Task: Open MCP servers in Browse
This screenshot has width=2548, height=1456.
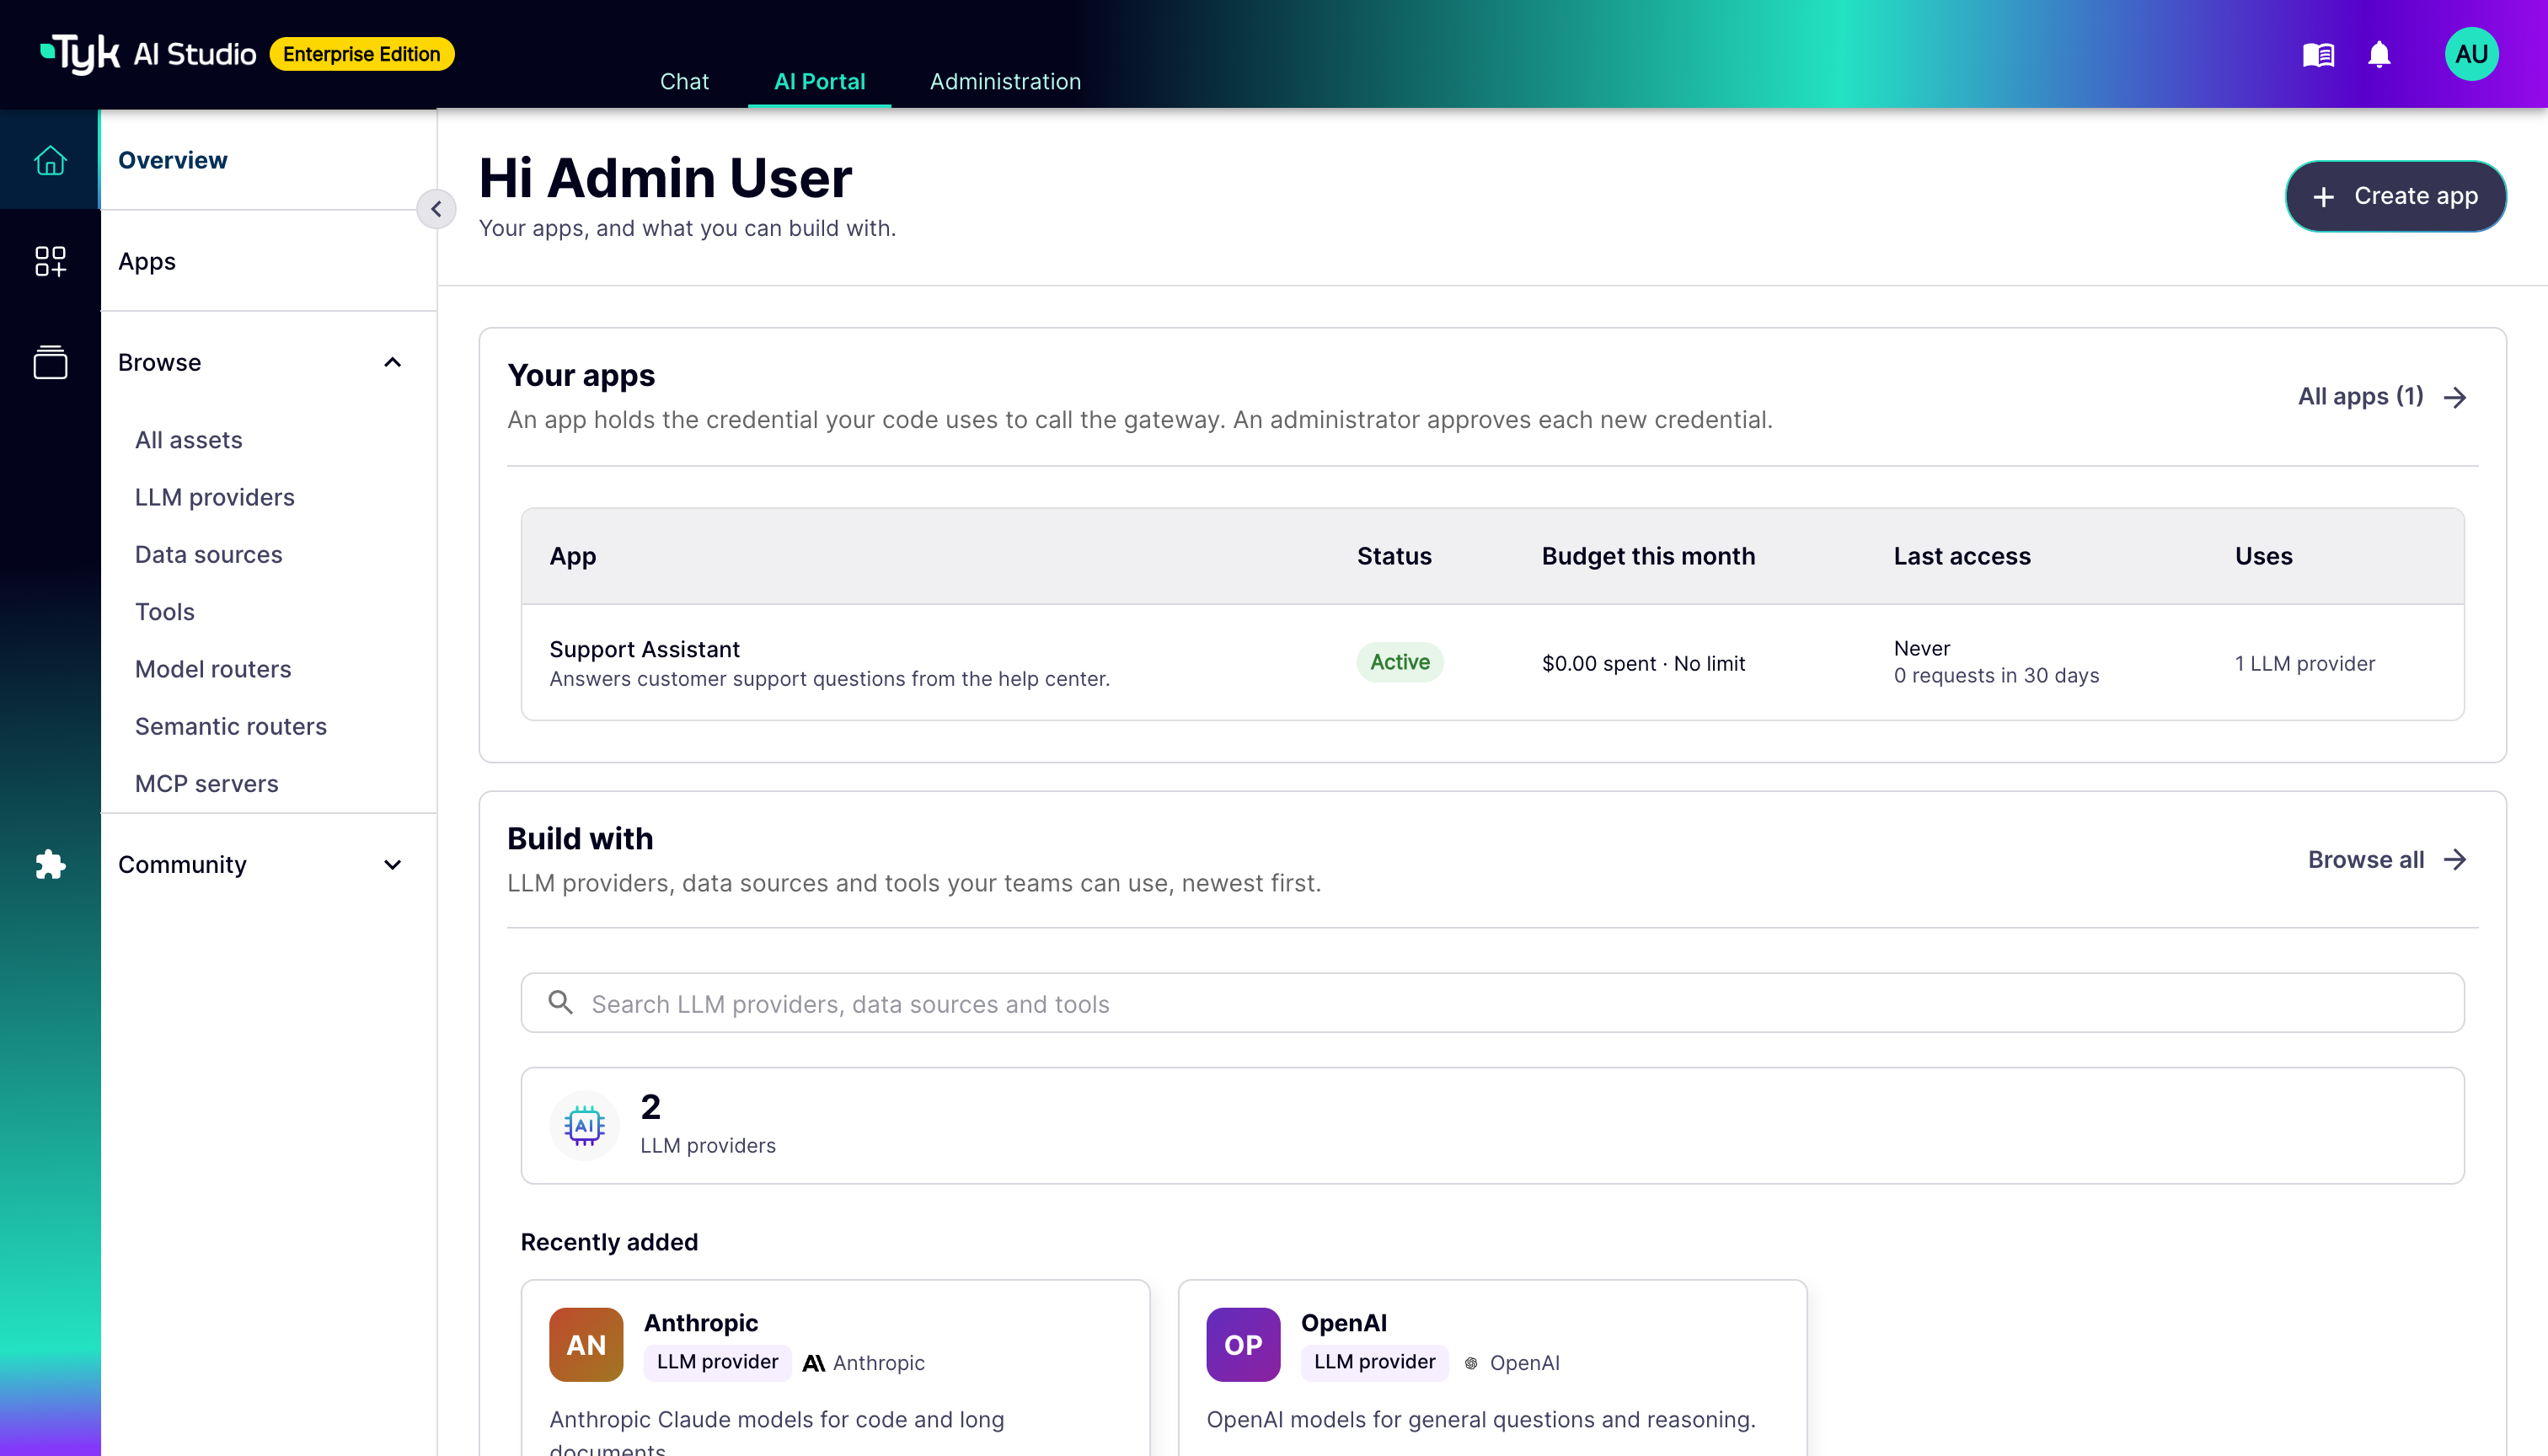Action: pos(207,783)
